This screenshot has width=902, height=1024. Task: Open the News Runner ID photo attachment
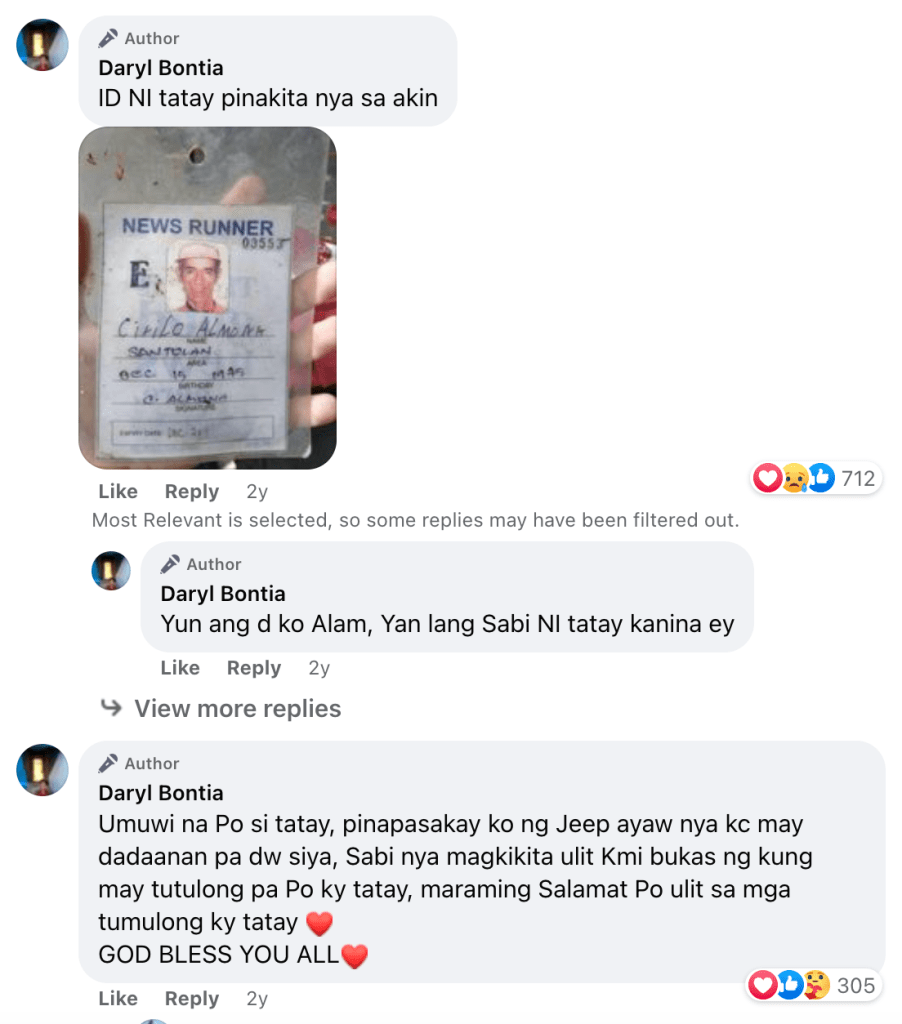tap(208, 298)
